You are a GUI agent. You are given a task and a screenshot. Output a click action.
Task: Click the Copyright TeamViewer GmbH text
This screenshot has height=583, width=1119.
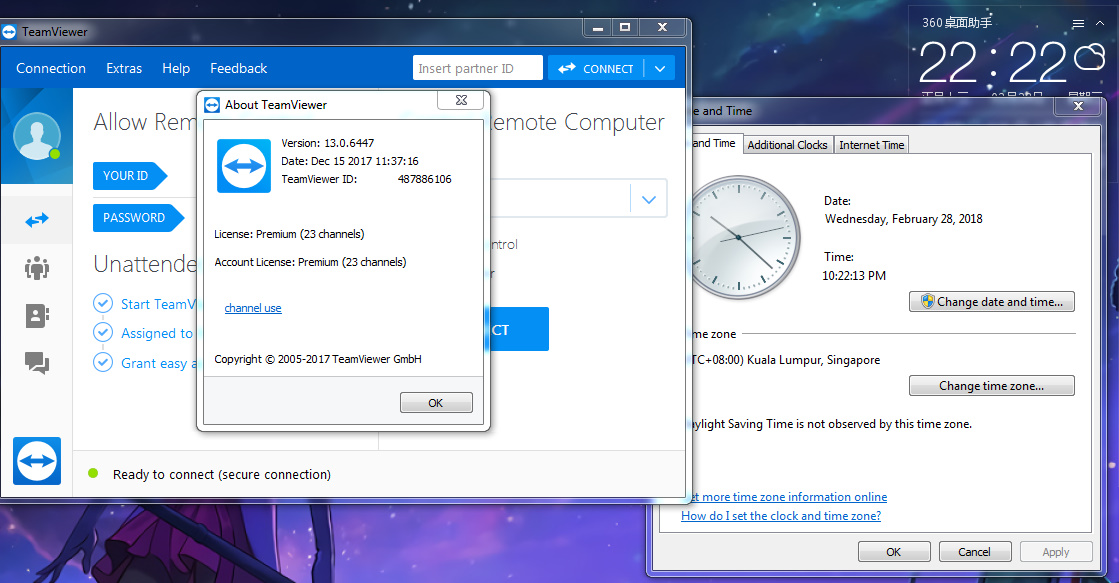pyautogui.click(x=318, y=359)
